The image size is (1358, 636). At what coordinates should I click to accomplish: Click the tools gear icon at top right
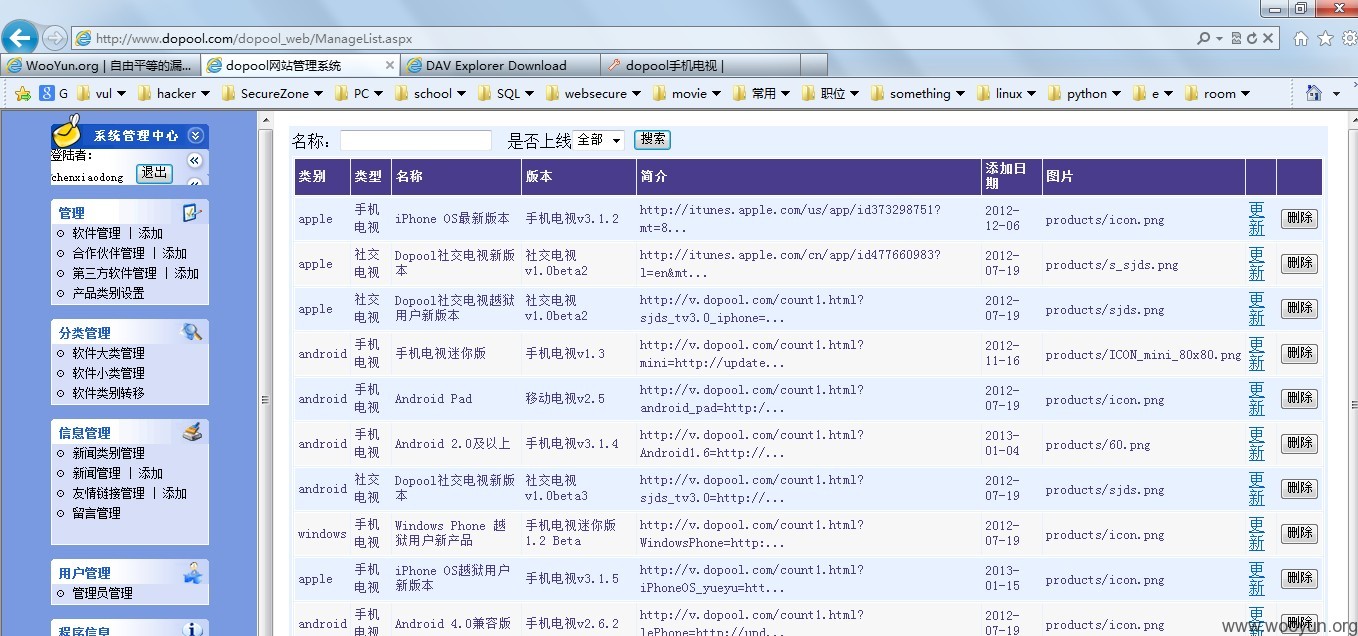[x=1349, y=38]
